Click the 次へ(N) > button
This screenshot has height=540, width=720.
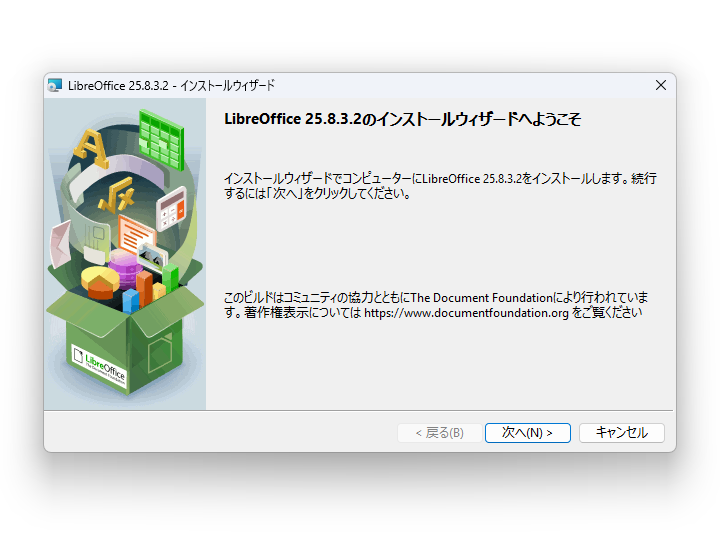pos(528,433)
